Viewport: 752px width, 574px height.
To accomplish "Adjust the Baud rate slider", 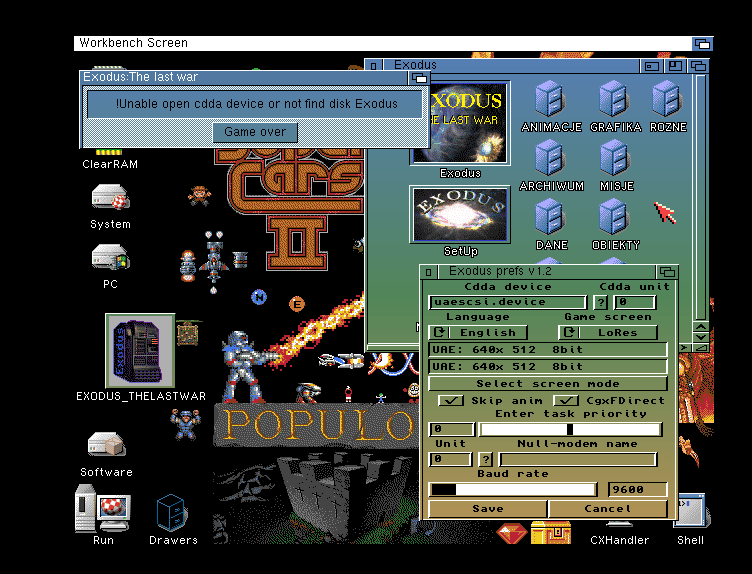I will (x=513, y=490).
